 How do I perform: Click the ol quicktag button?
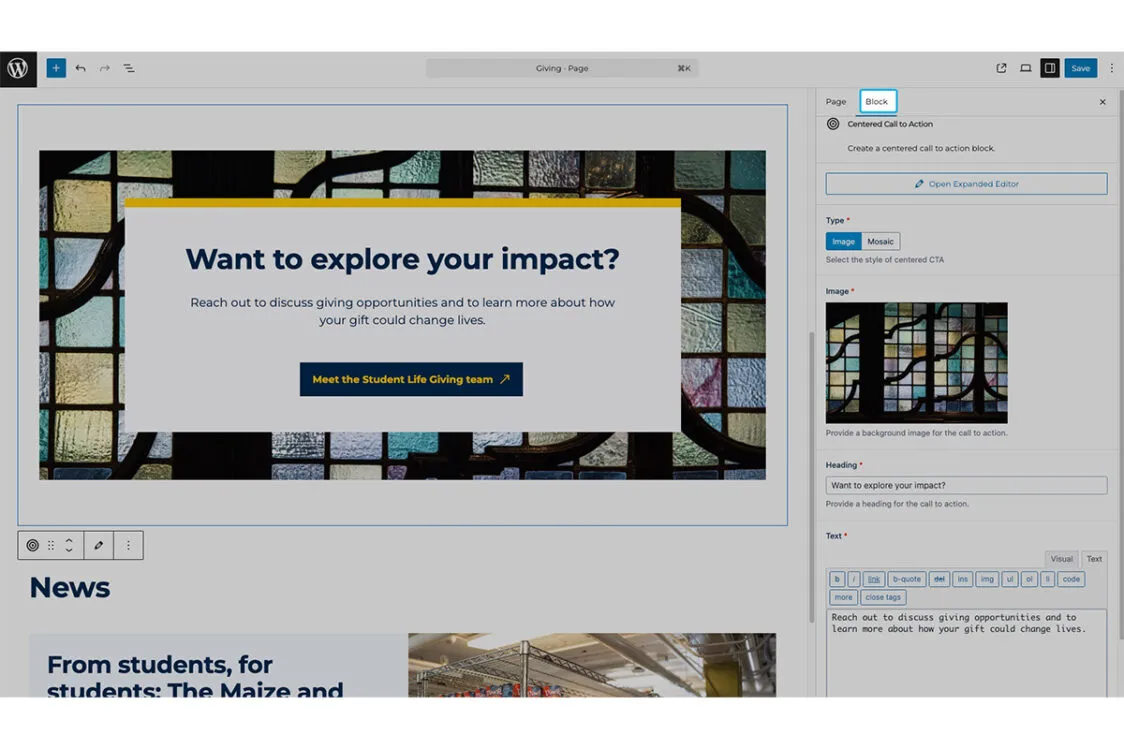coord(1029,579)
